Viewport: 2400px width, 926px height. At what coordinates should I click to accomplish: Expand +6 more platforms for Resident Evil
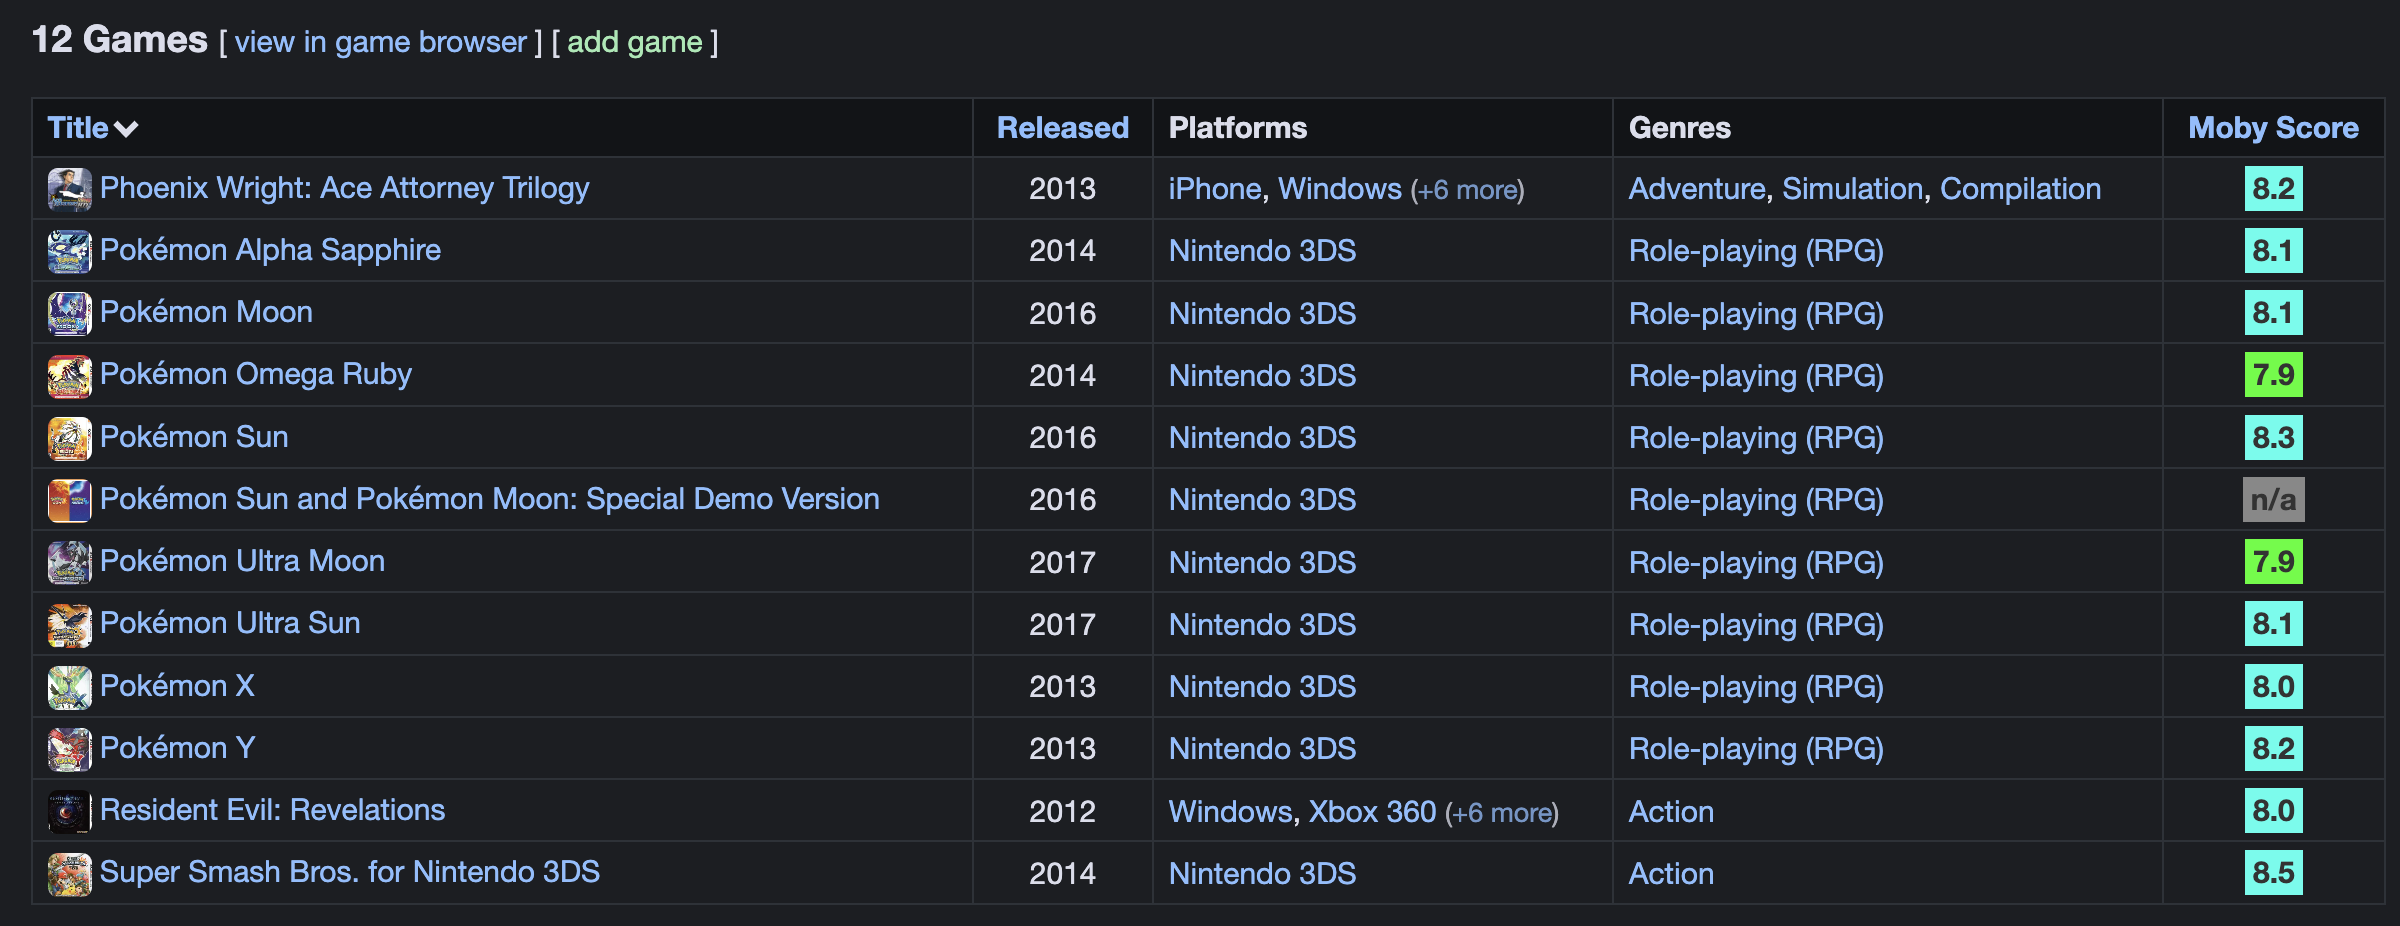pos(1502,812)
